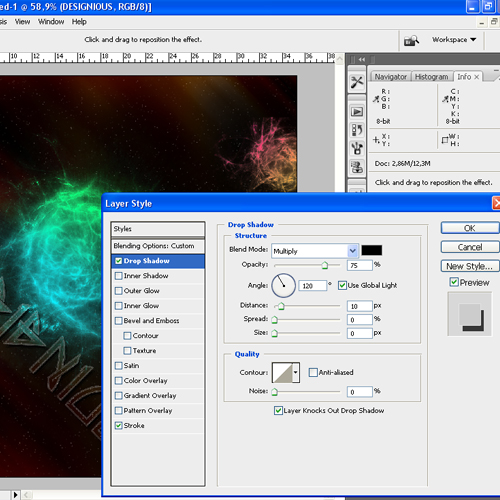
Task: Disable the Stroke checkbox
Action: click(x=118, y=426)
